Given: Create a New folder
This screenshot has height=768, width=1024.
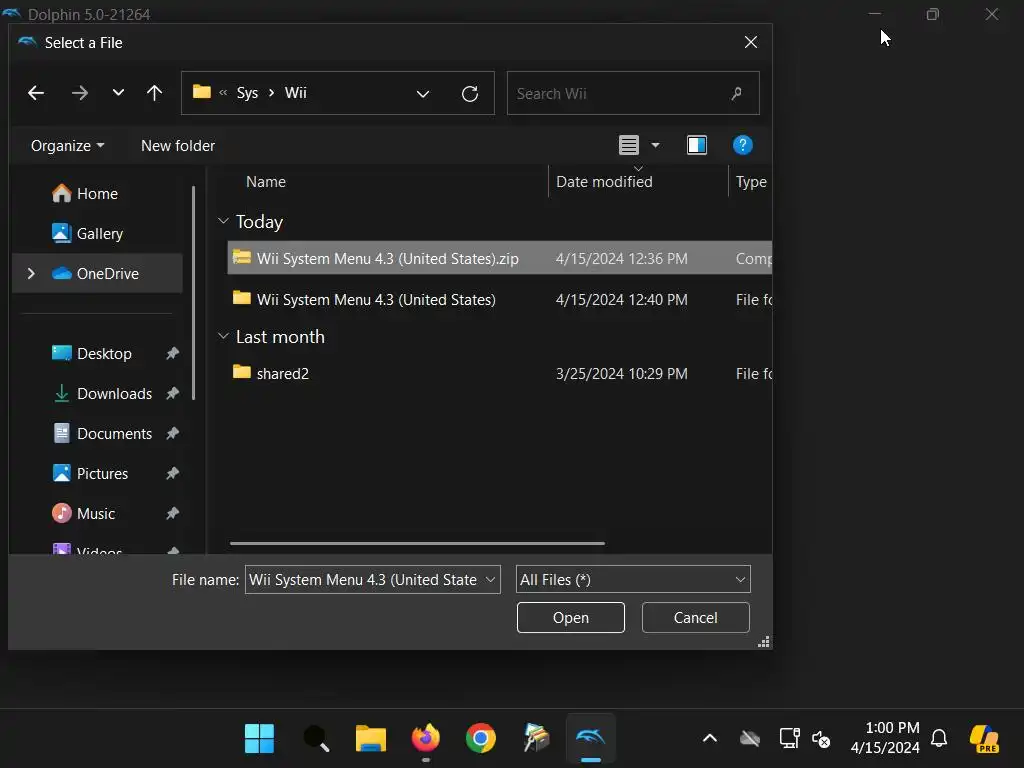Looking at the screenshot, I should coord(178,146).
